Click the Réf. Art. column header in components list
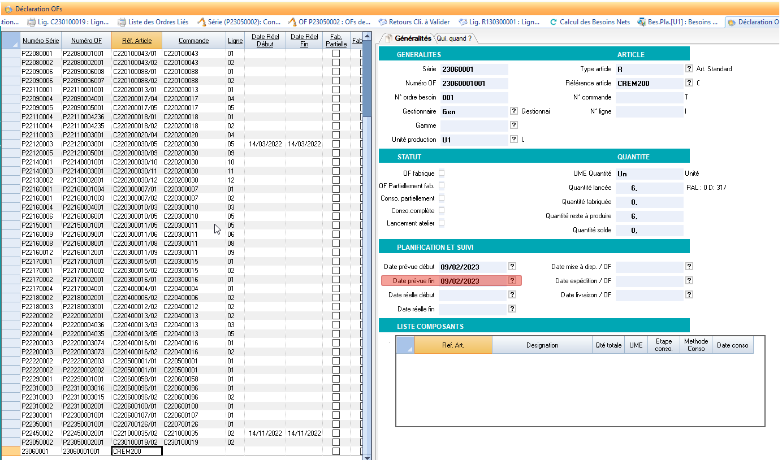 tap(454, 344)
